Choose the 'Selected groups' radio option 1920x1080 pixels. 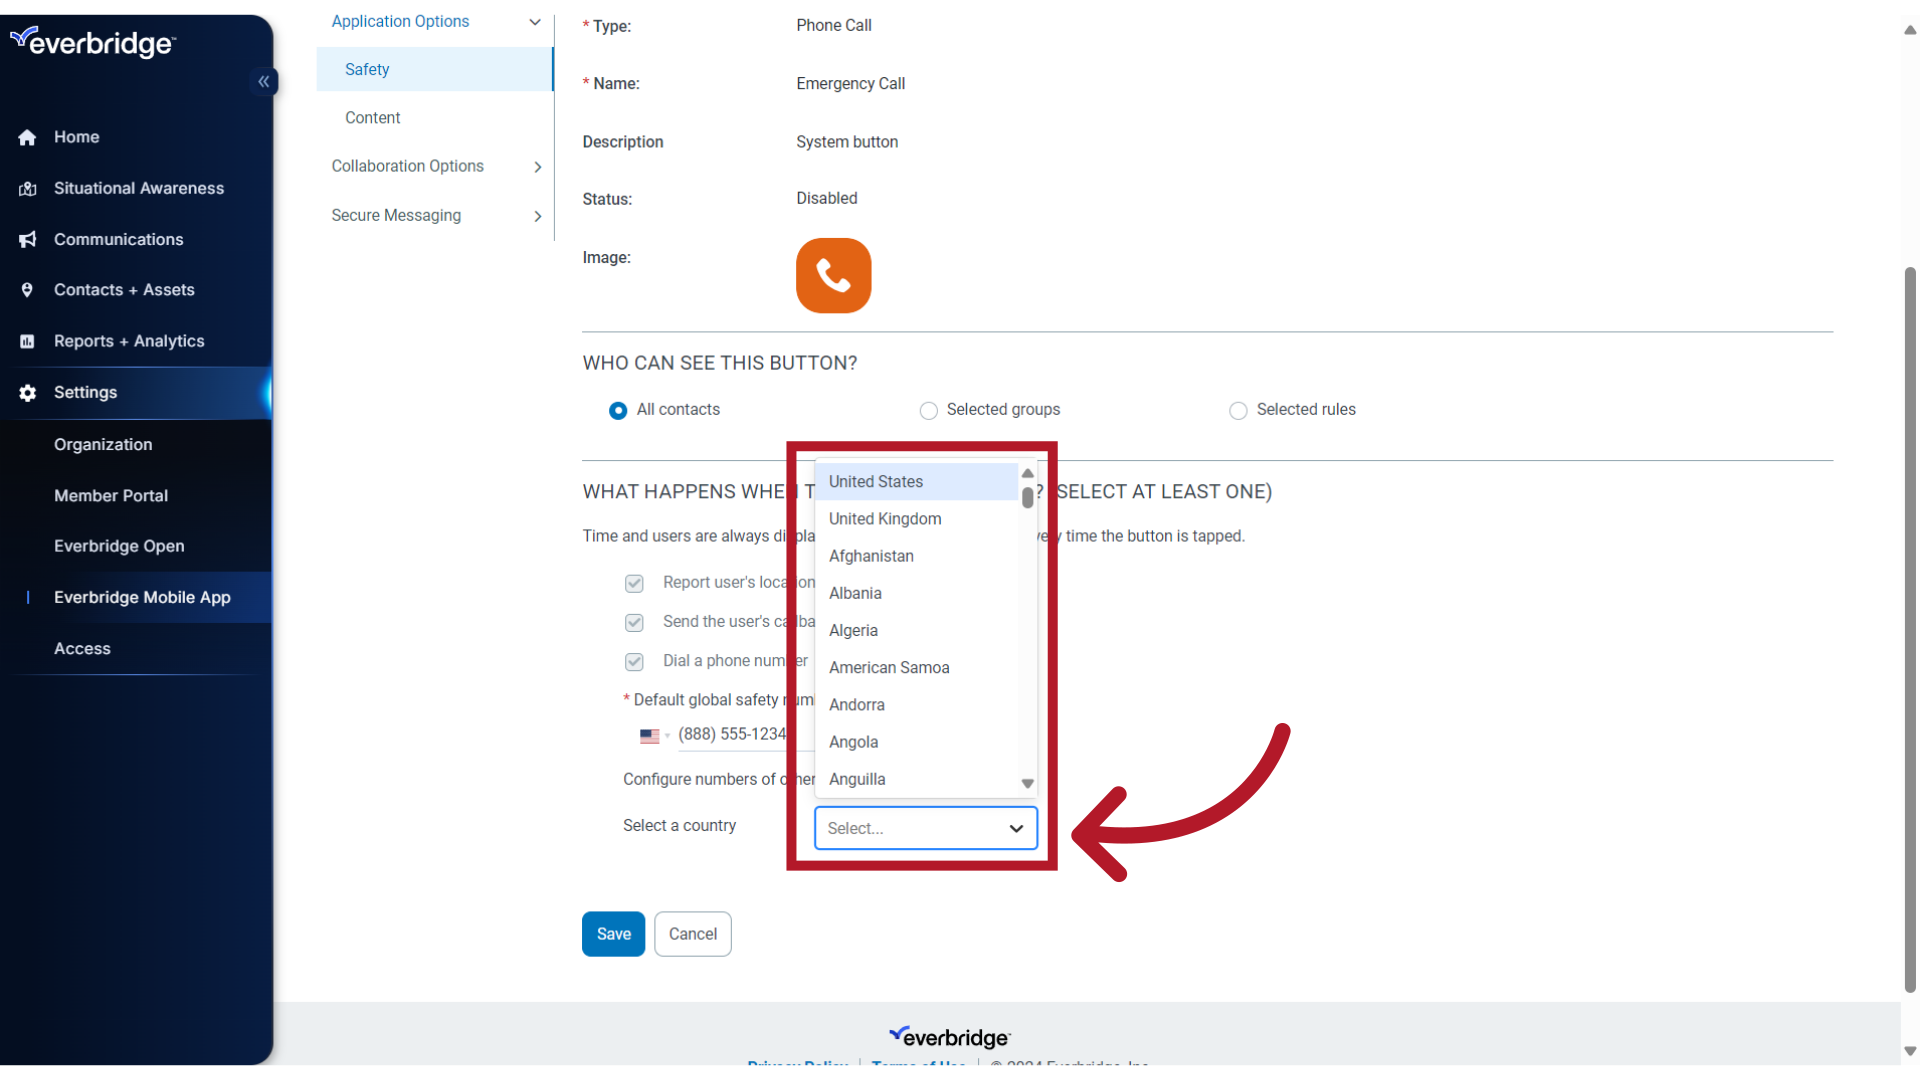pyautogui.click(x=928, y=410)
